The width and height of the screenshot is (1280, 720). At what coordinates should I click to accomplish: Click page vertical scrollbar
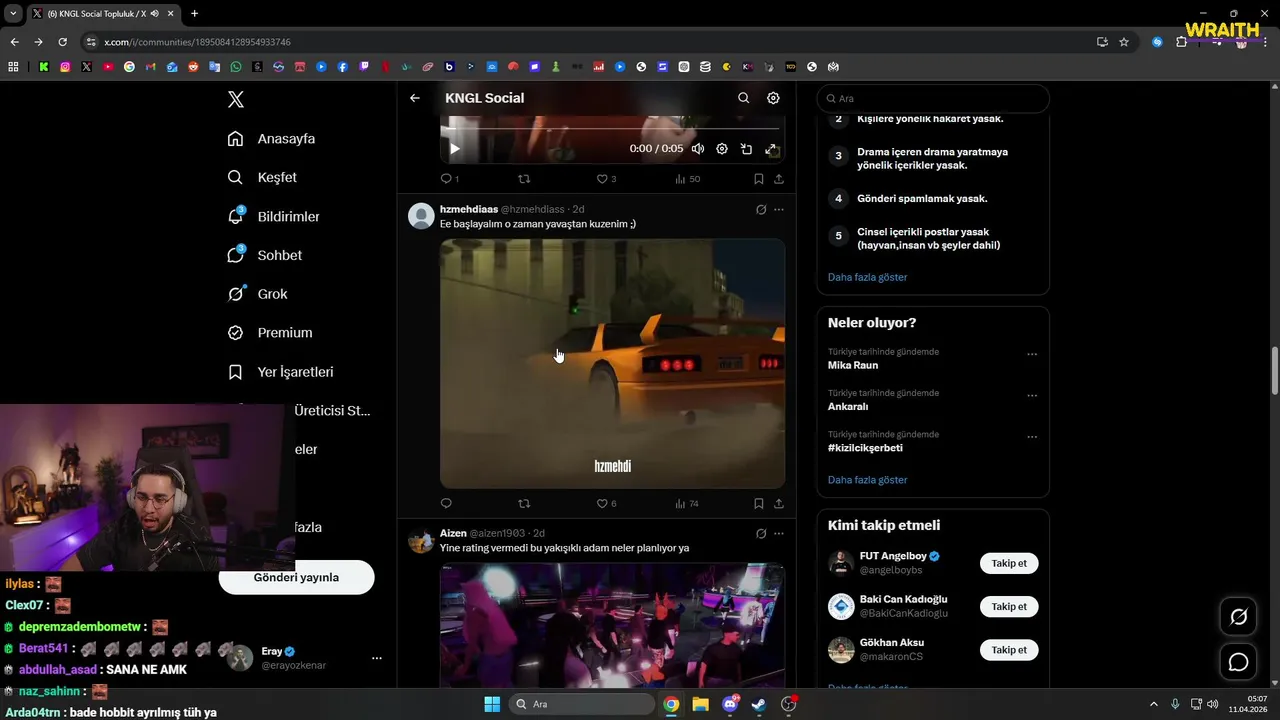[x=1274, y=371]
